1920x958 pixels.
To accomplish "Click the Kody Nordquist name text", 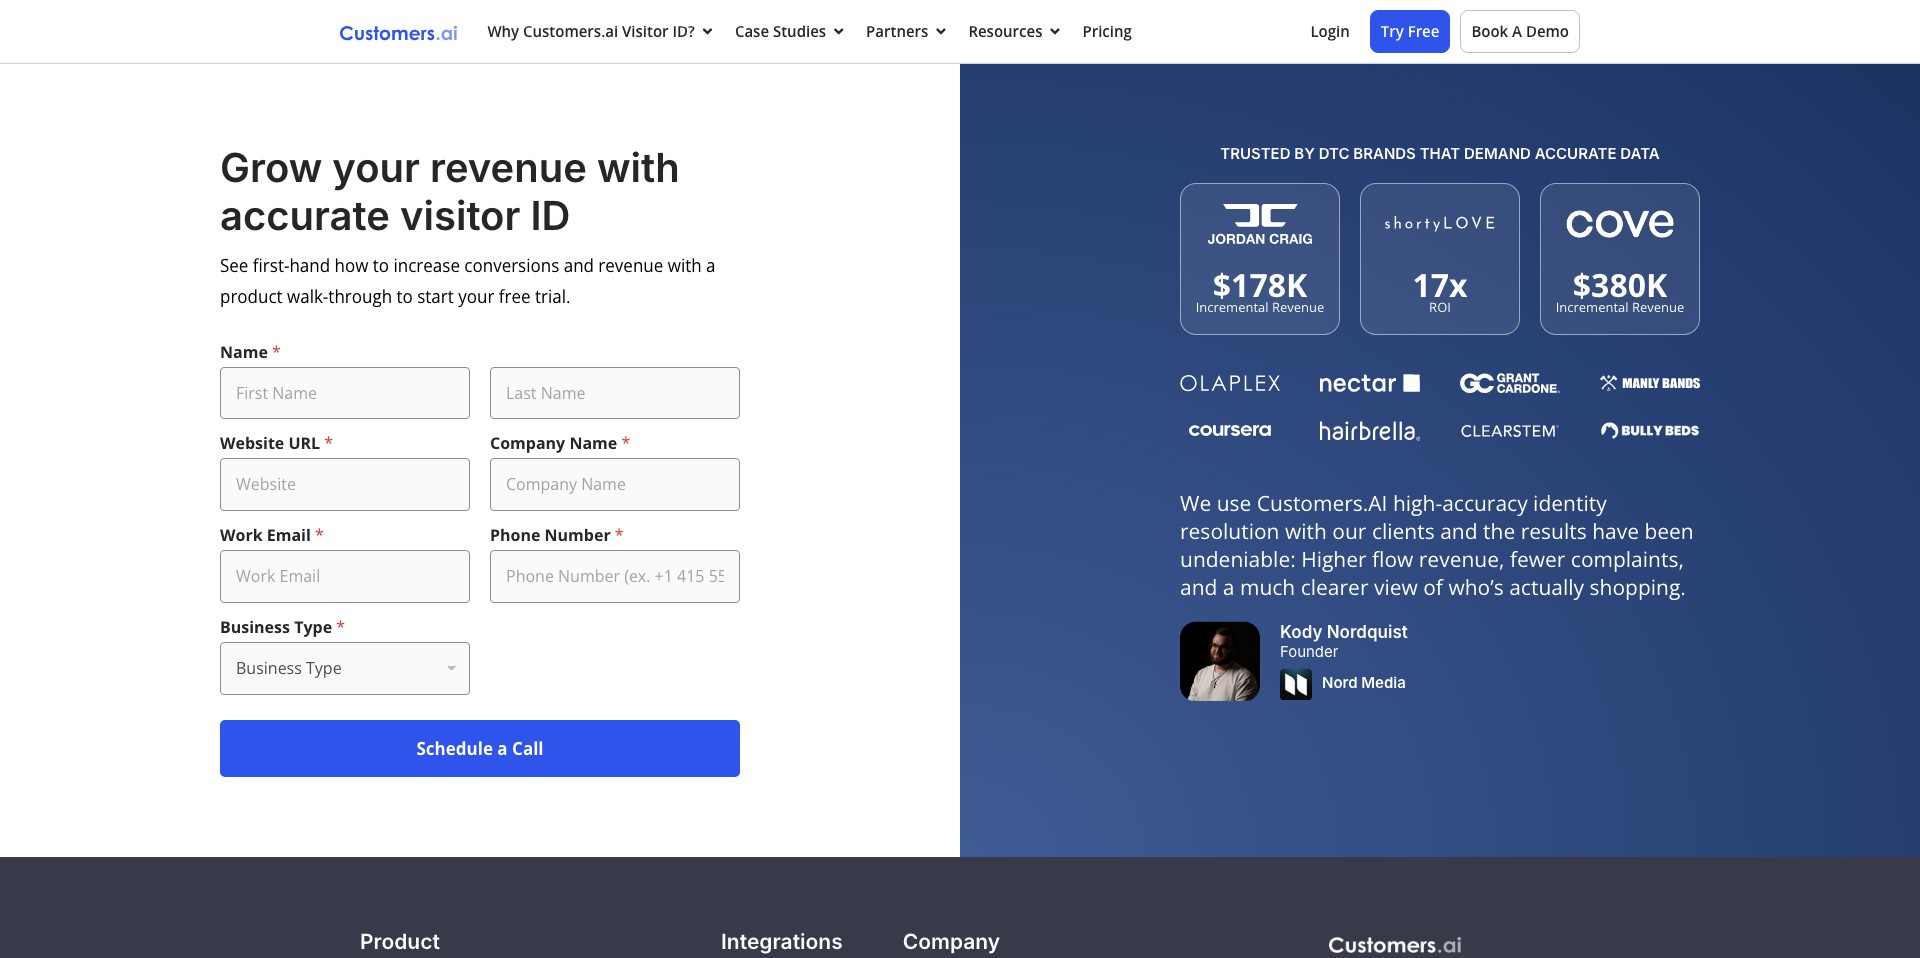I will [1343, 632].
